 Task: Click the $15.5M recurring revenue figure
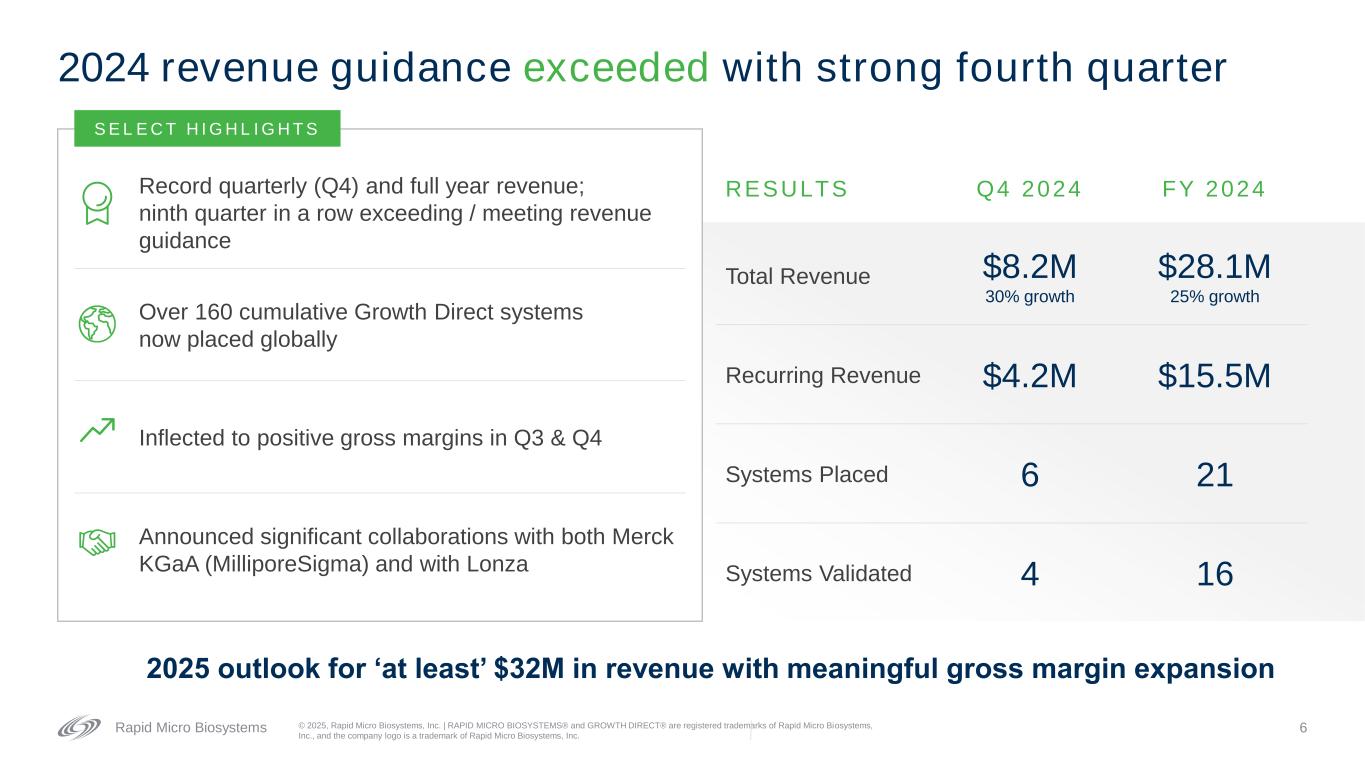tap(1214, 376)
